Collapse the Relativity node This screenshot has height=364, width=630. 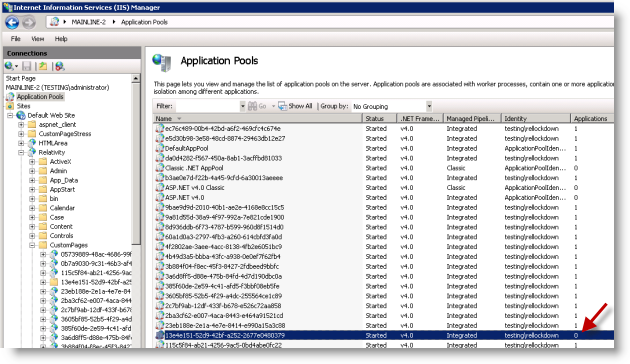point(21,153)
